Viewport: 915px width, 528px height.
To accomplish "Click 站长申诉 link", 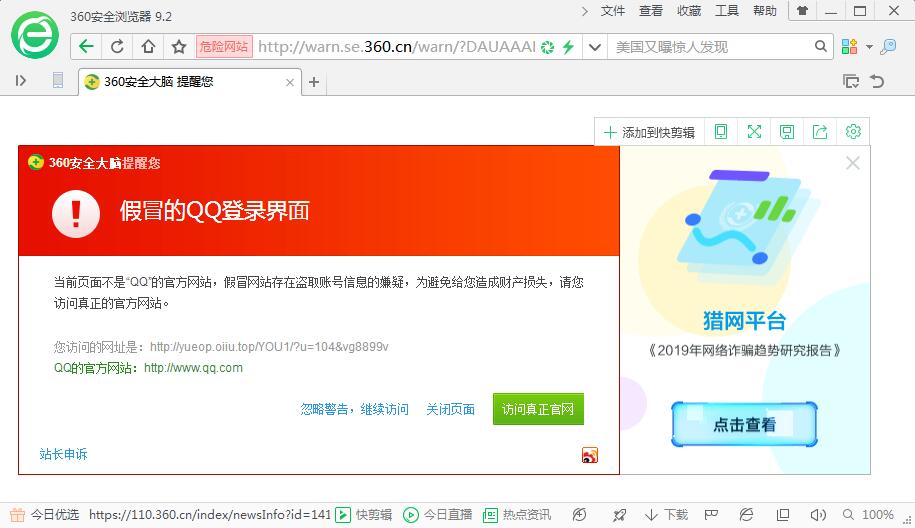I will 63,454.
